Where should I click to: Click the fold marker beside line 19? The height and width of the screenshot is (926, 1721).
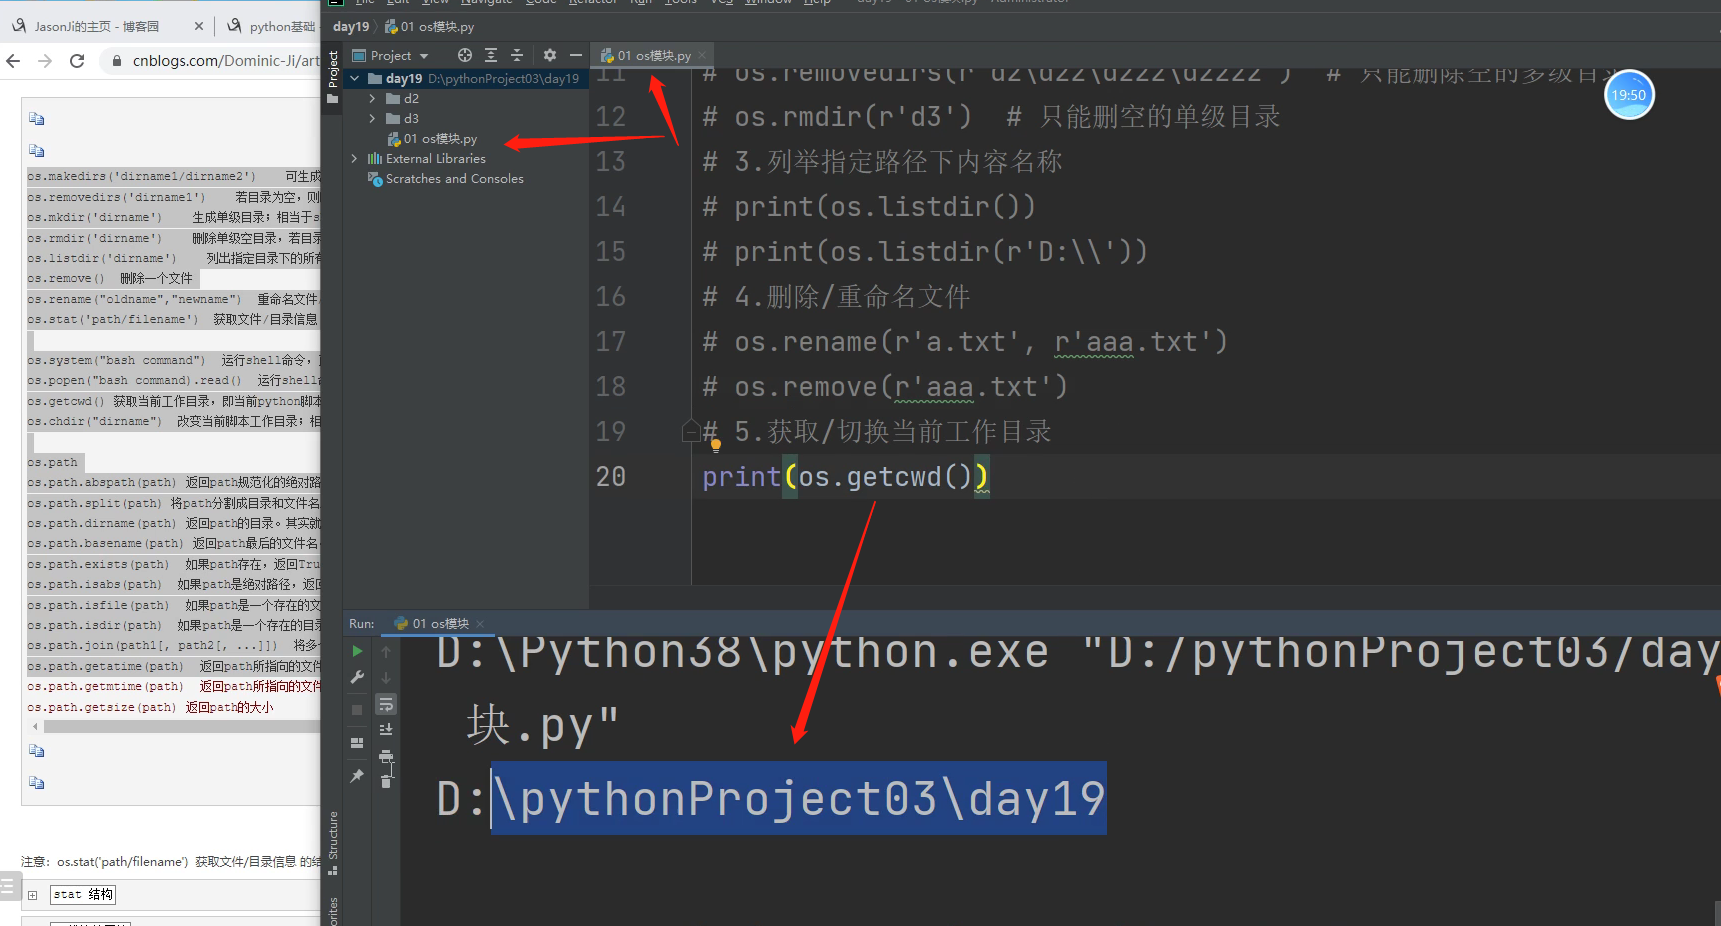click(x=691, y=431)
